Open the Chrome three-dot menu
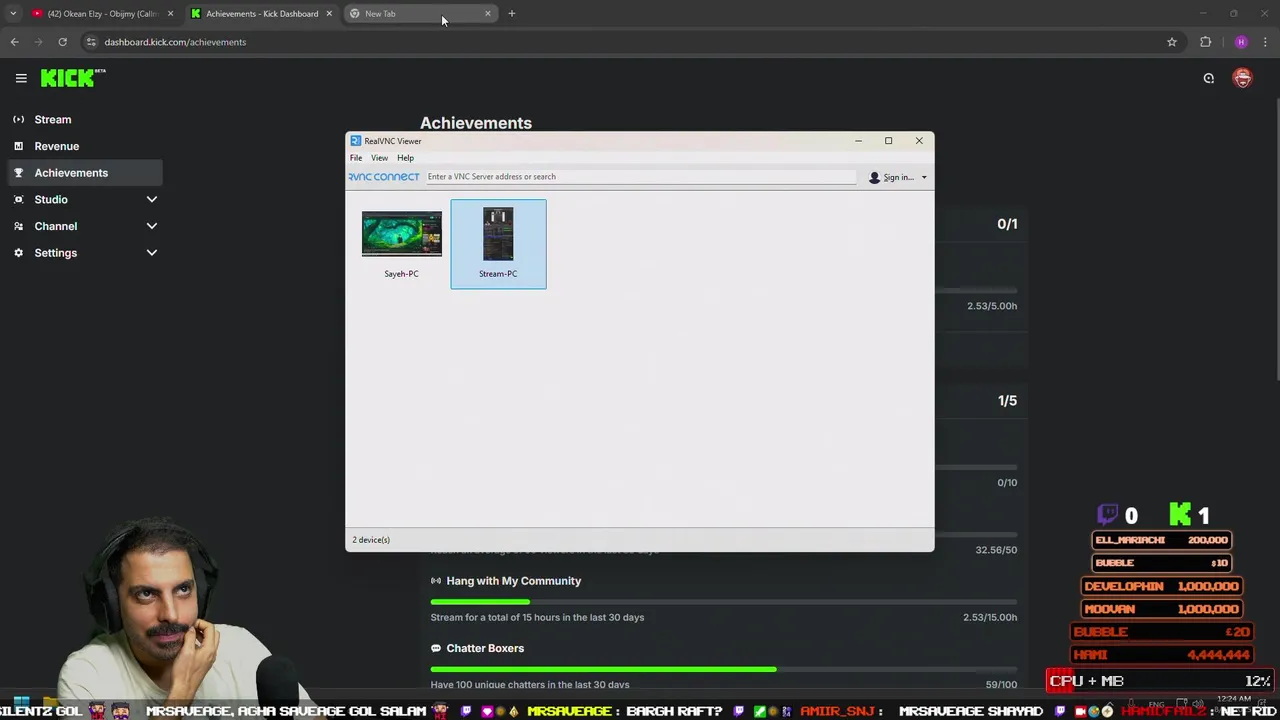Screen dimensions: 1280x720 pyautogui.click(x=1266, y=42)
